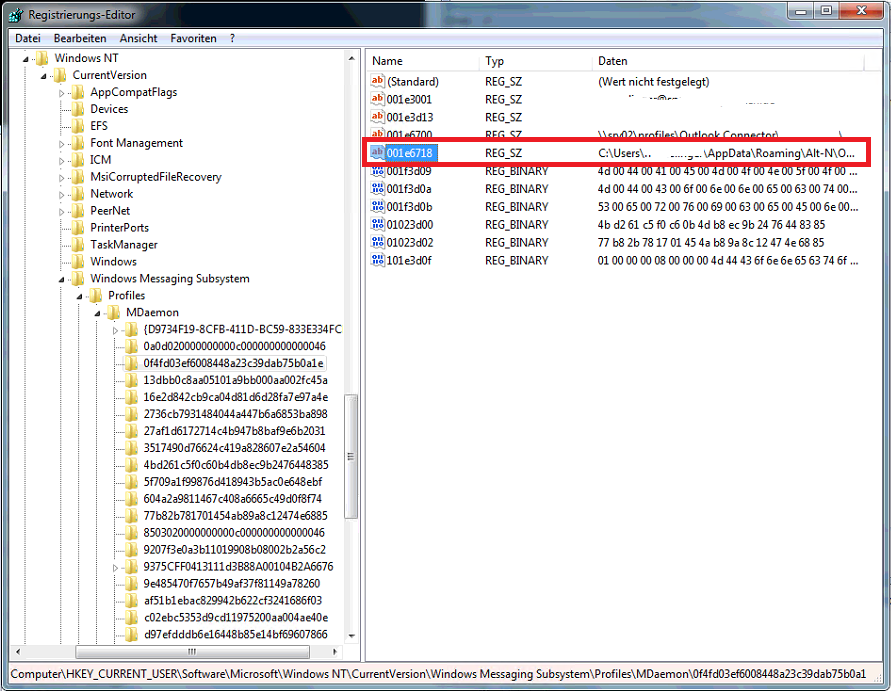
Task: Click the binary icon of 001f3d0a value
Action: click(377, 189)
